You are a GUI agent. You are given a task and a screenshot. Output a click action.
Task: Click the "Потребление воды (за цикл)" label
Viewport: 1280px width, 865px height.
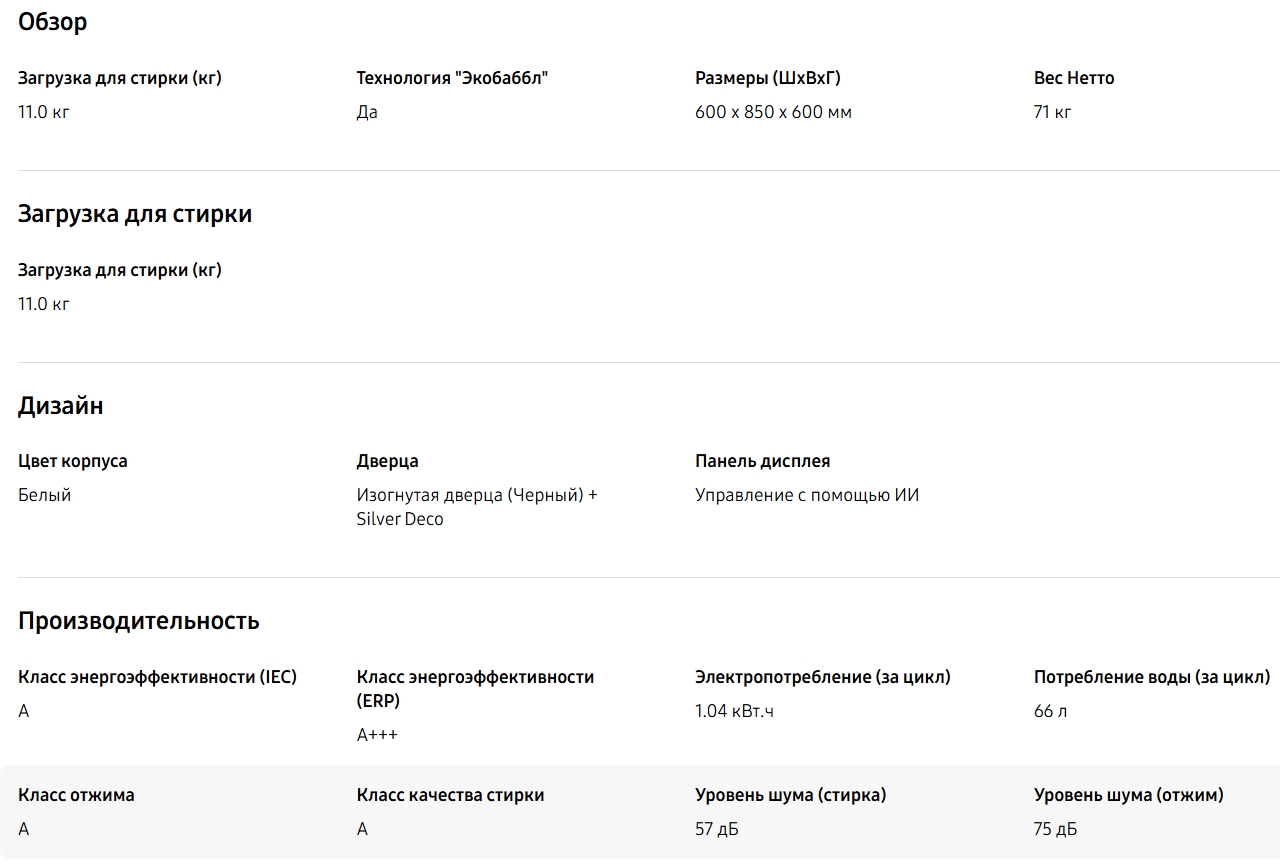click(1151, 677)
